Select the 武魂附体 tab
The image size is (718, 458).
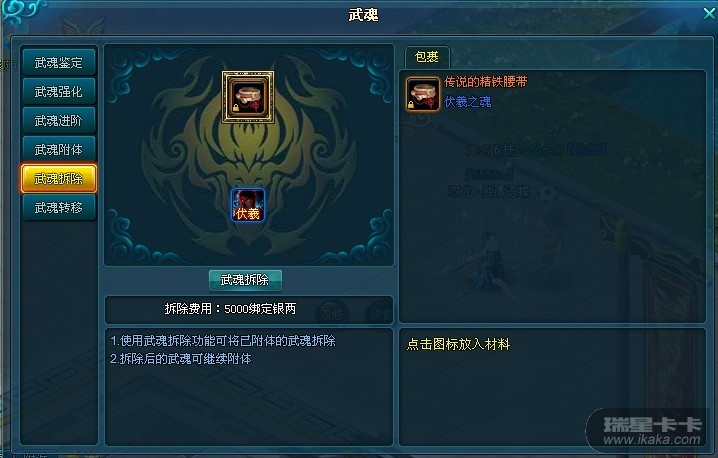click(x=59, y=149)
